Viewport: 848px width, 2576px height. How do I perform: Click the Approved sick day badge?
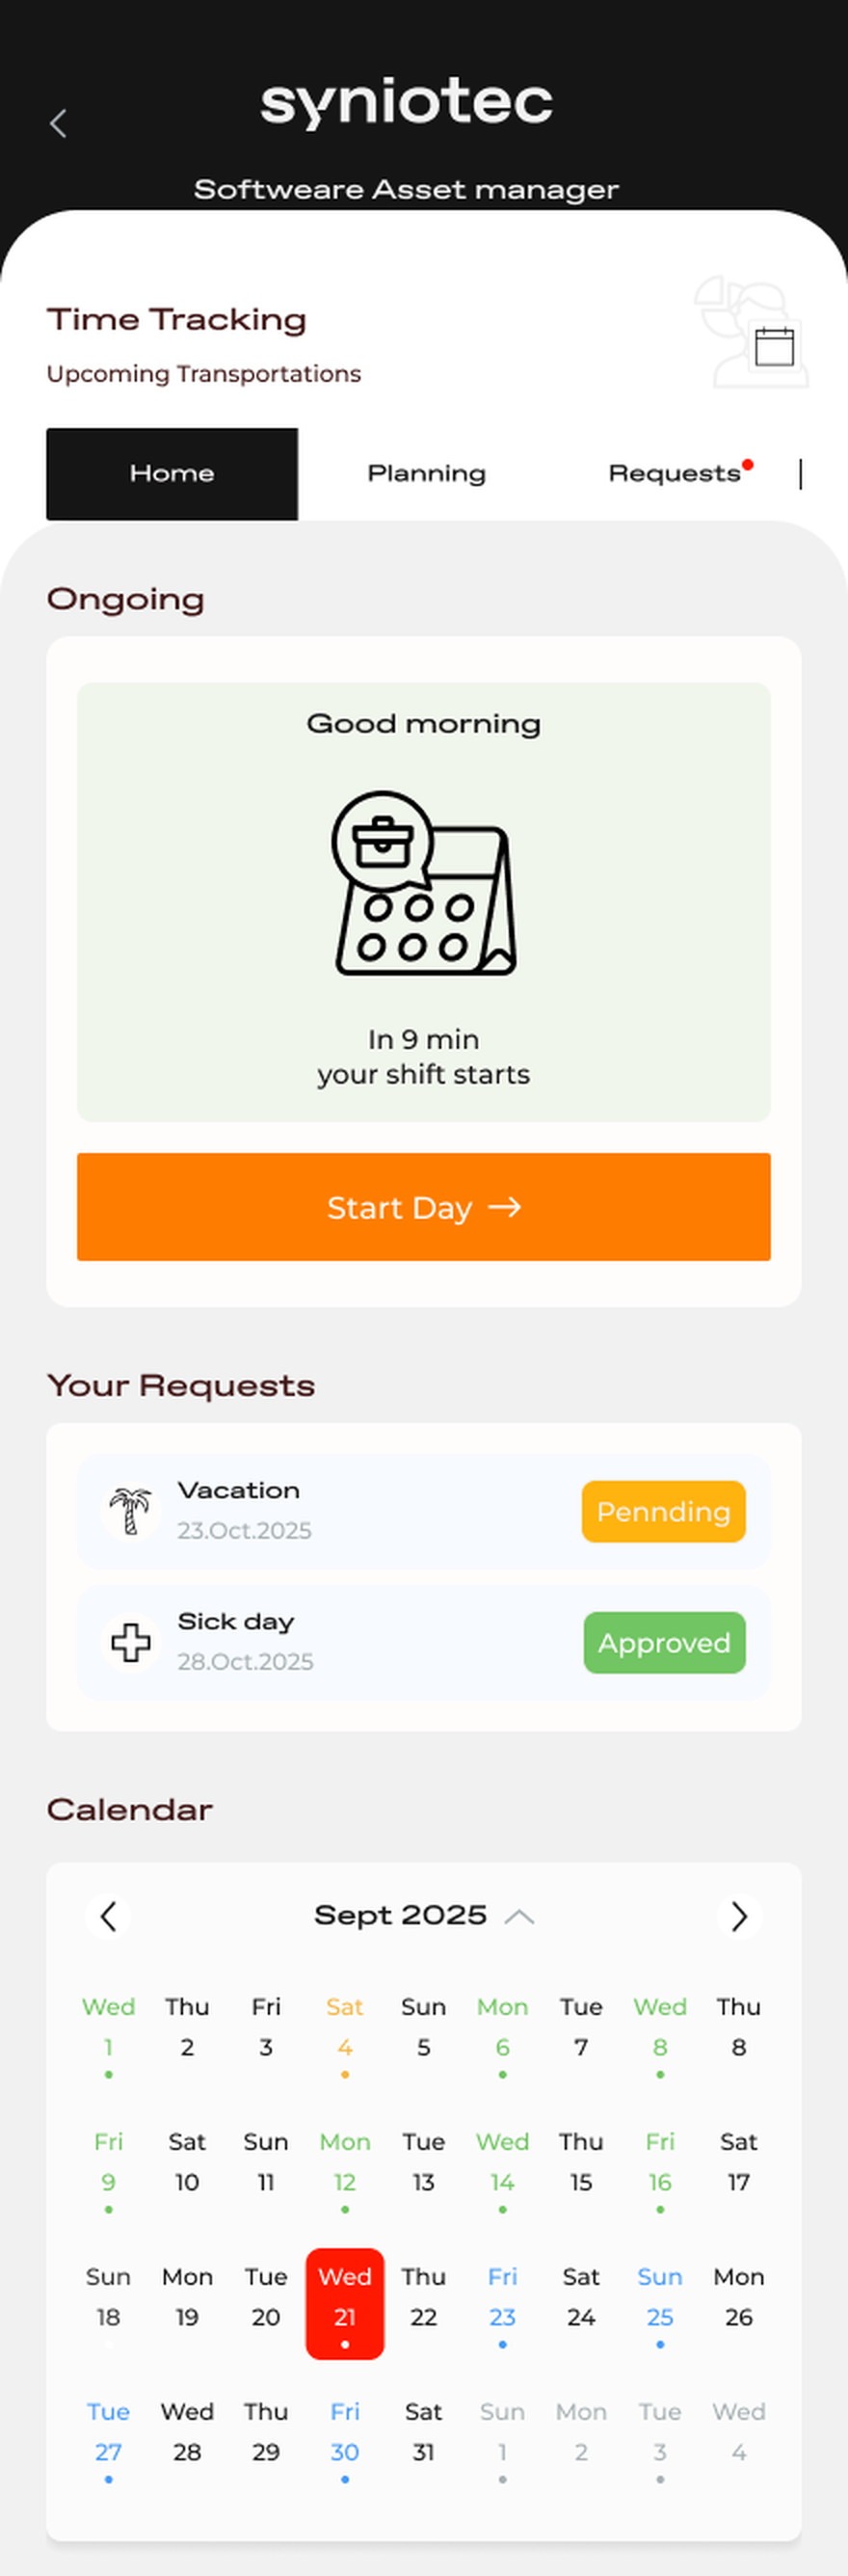[665, 1642]
